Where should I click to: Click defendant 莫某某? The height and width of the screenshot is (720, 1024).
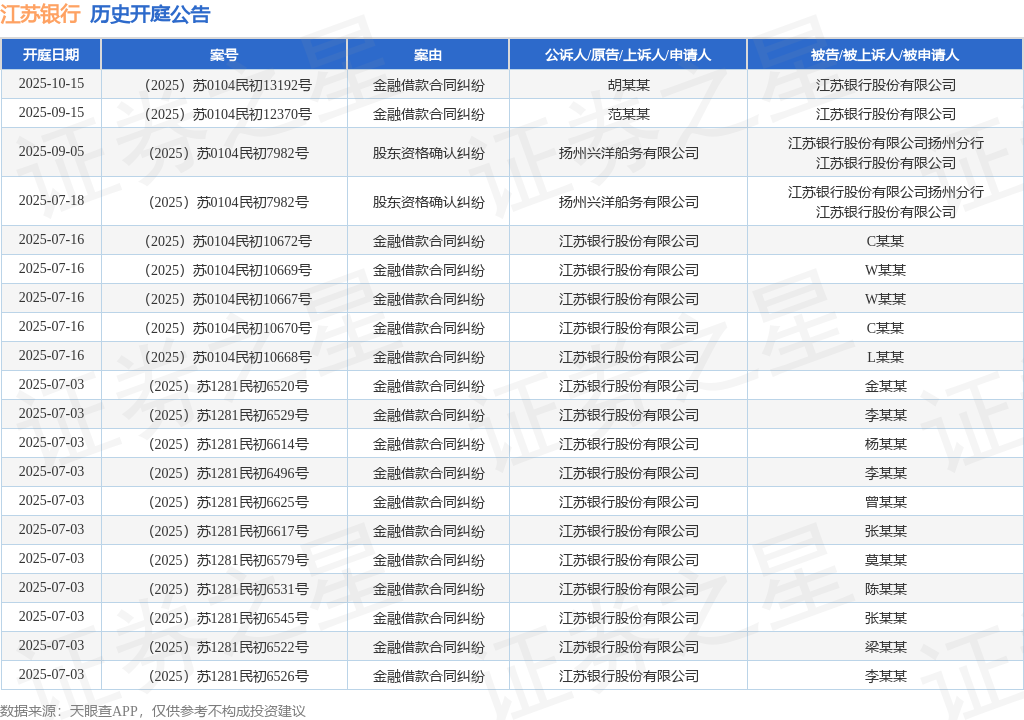[886, 561]
